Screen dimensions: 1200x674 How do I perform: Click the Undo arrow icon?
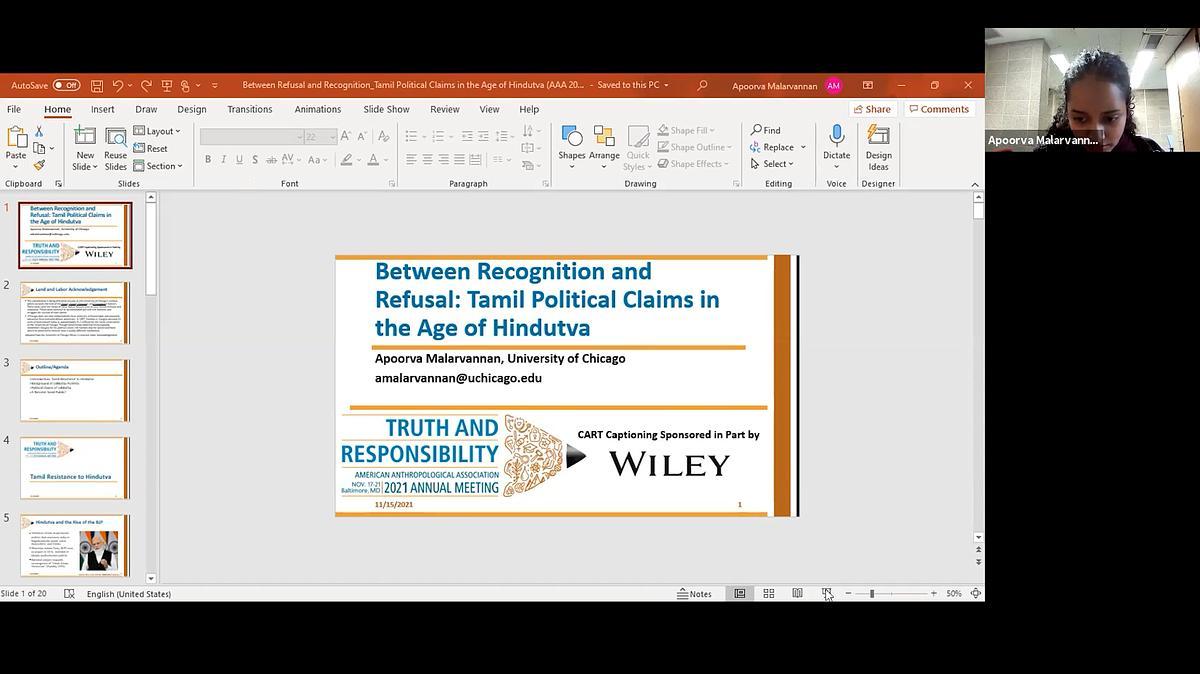[118, 85]
